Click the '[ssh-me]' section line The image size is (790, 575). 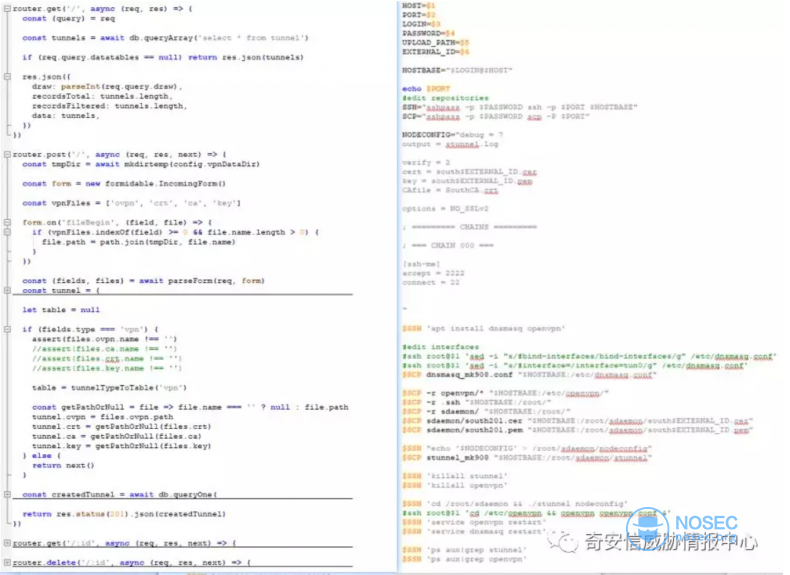[x=421, y=264]
